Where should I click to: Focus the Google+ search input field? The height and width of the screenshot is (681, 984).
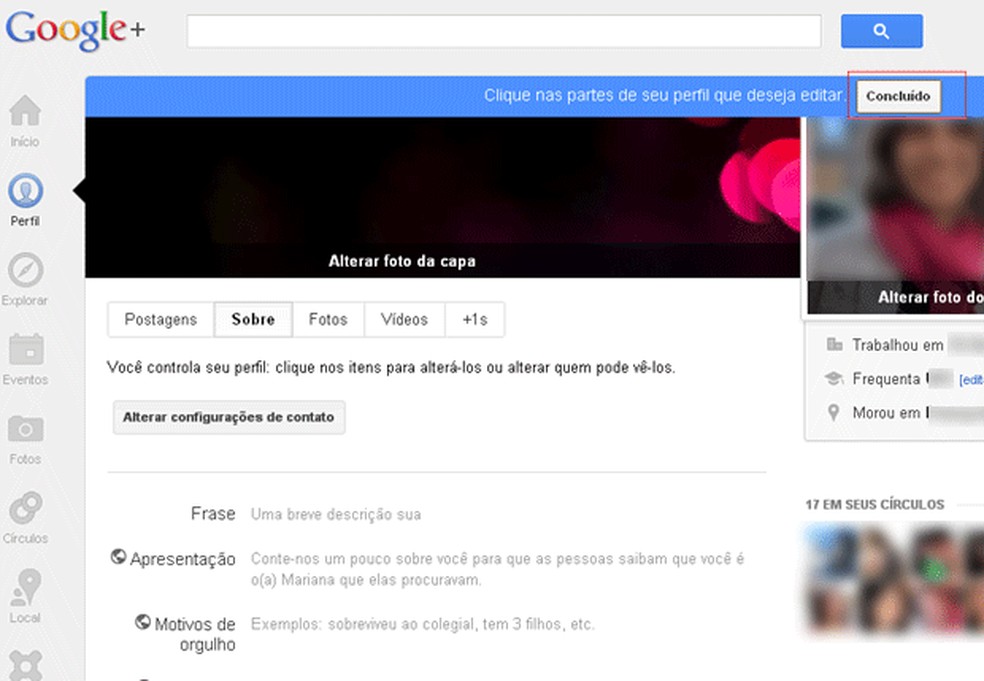(x=504, y=31)
